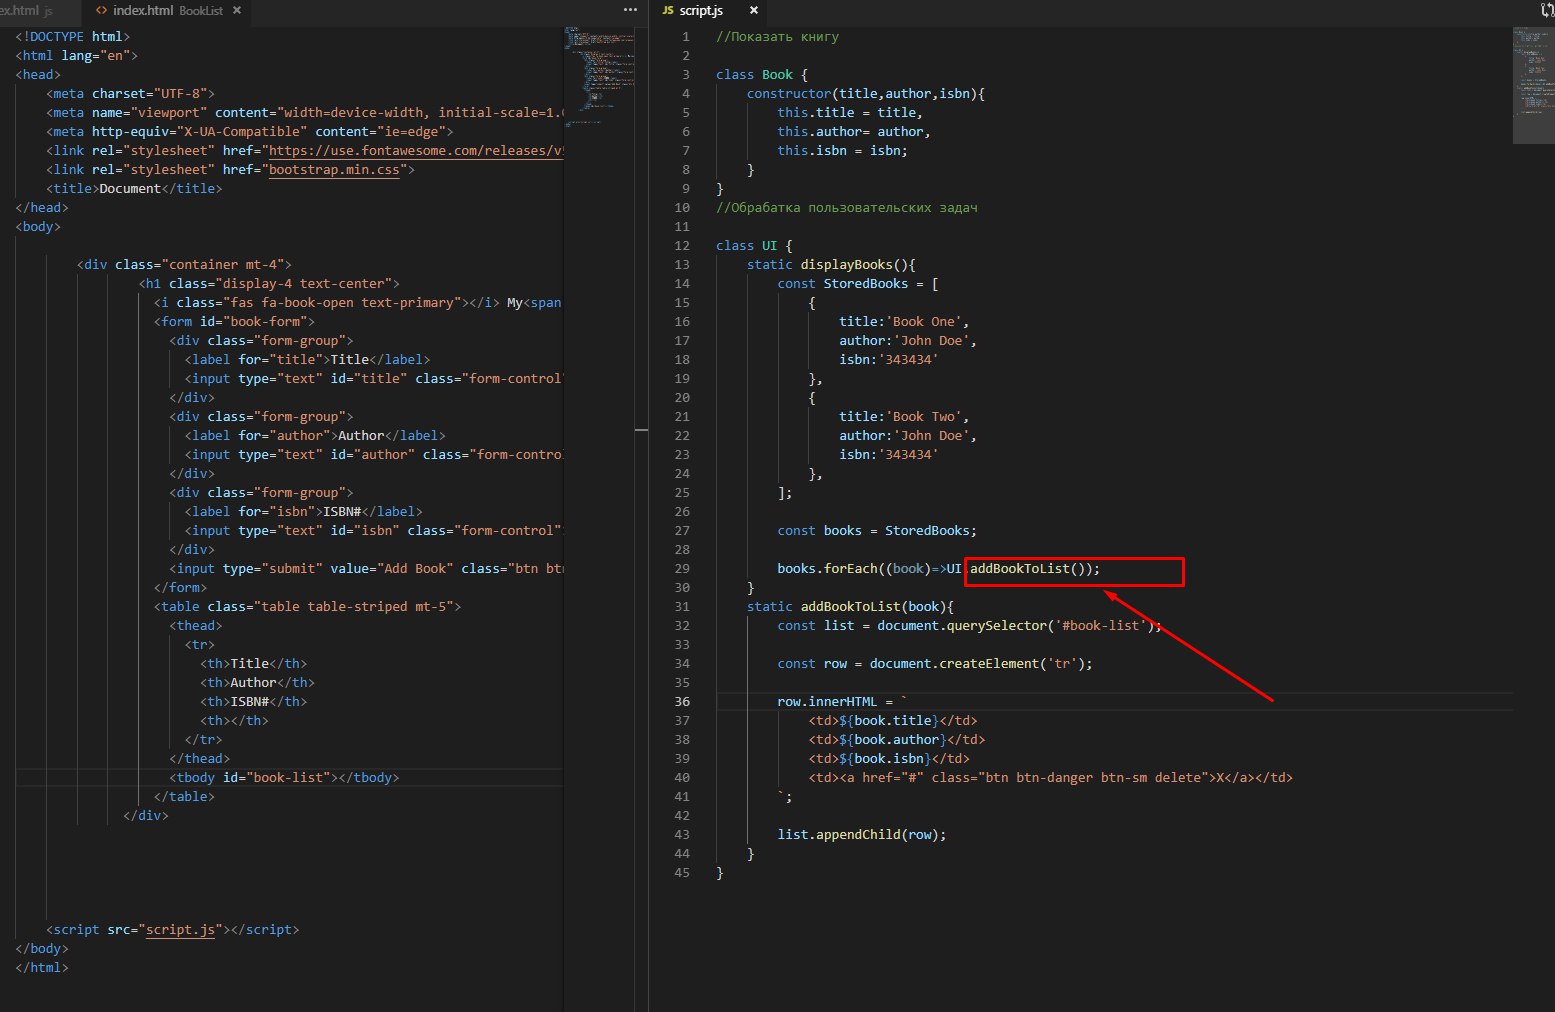Close the index.html BookList tab
The height and width of the screenshot is (1012, 1555).
(x=237, y=10)
